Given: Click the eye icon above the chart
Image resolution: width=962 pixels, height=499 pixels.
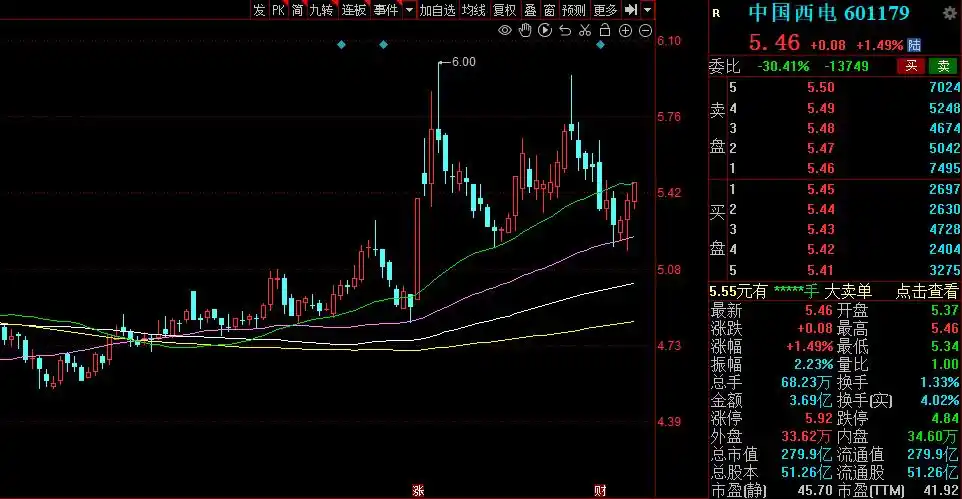Looking at the screenshot, I should tap(506, 31).
